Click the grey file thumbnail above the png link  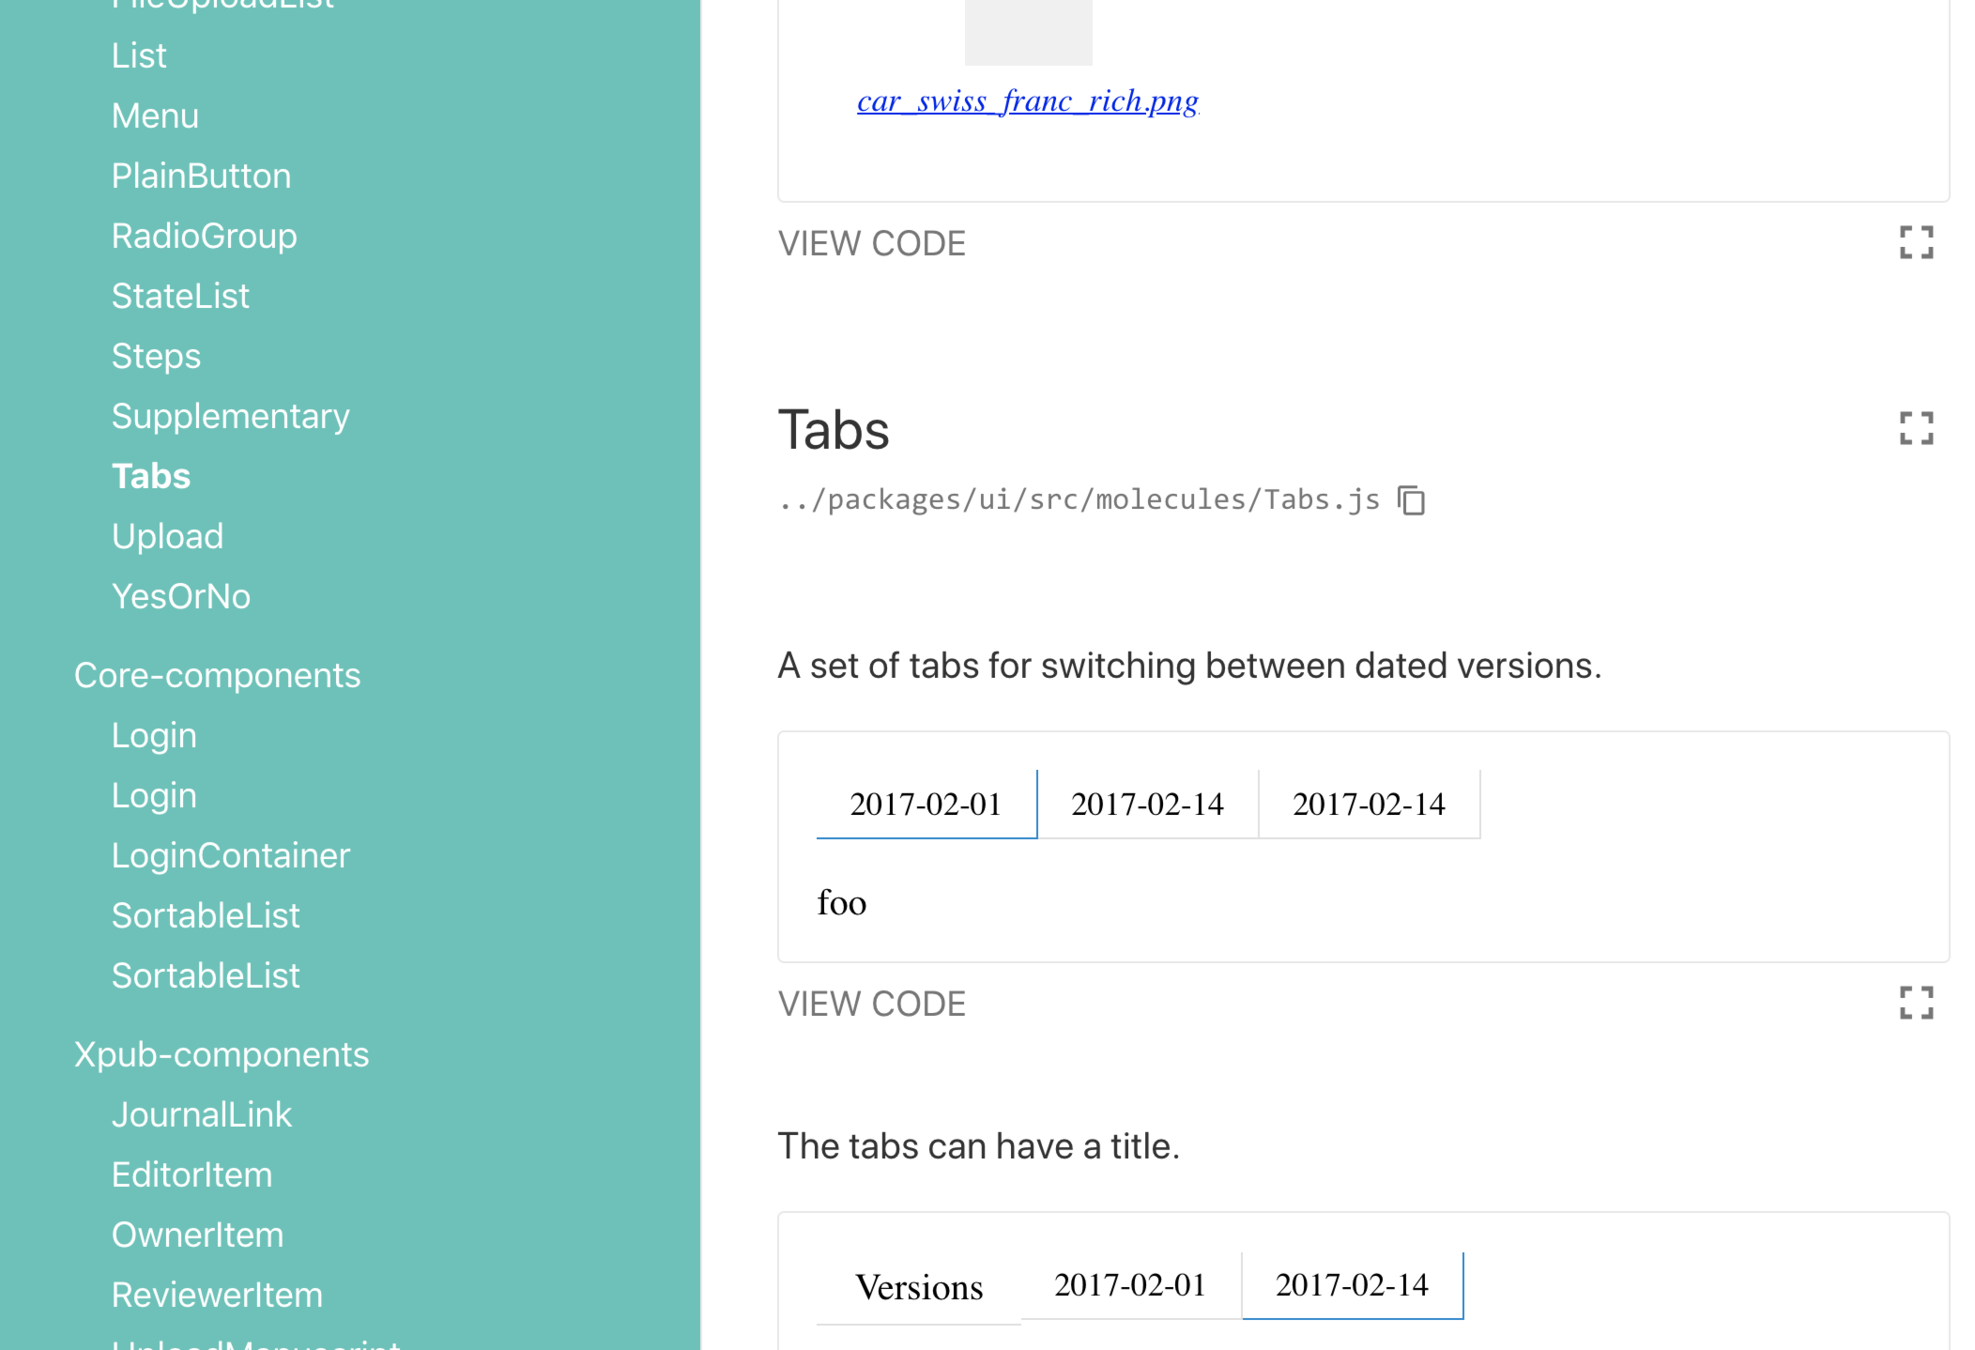[1027, 32]
